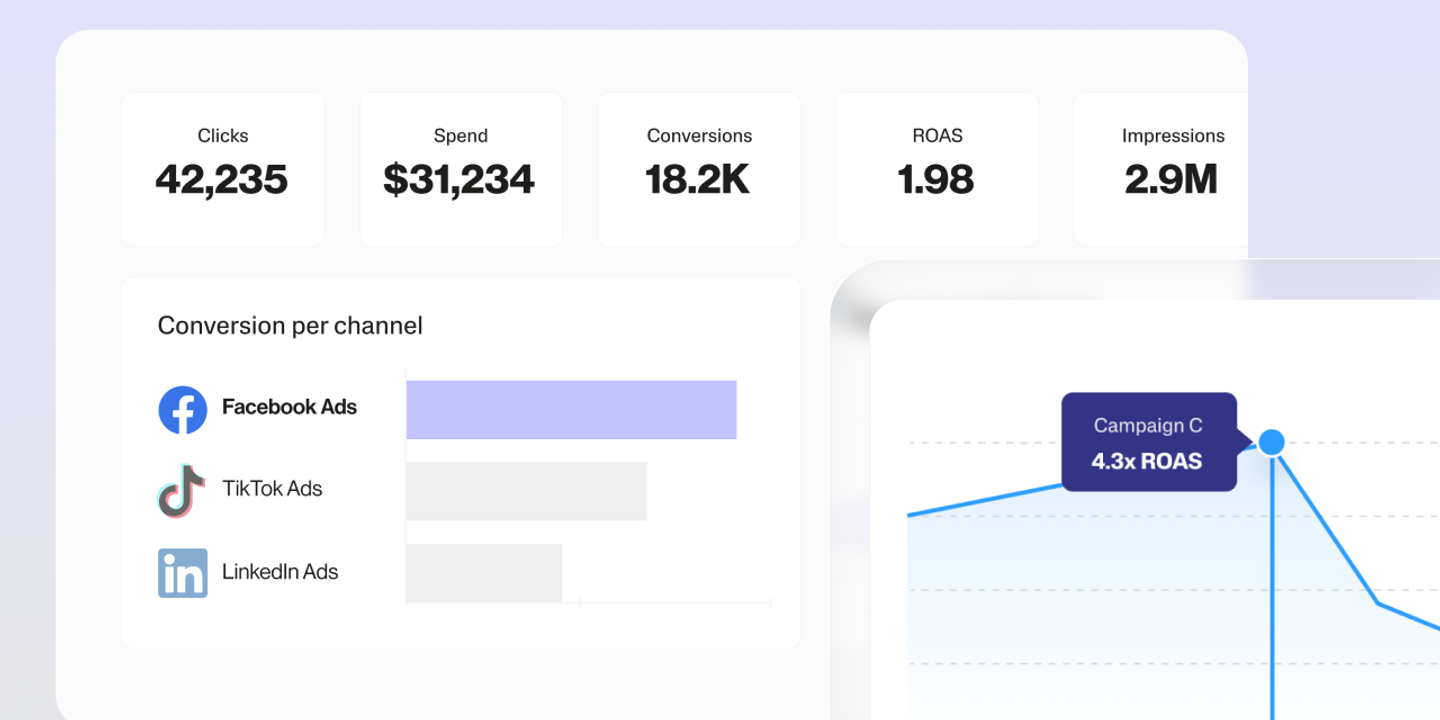Select the LinkedIn Ads channel label
This screenshot has height=720, width=1440.
tap(280, 572)
